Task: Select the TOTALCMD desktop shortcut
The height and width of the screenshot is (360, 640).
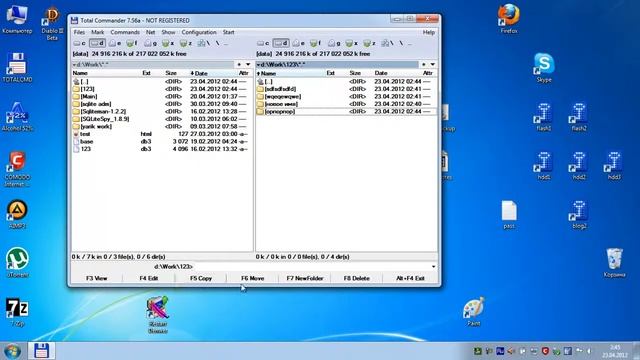Action: click(x=17, y=67)
